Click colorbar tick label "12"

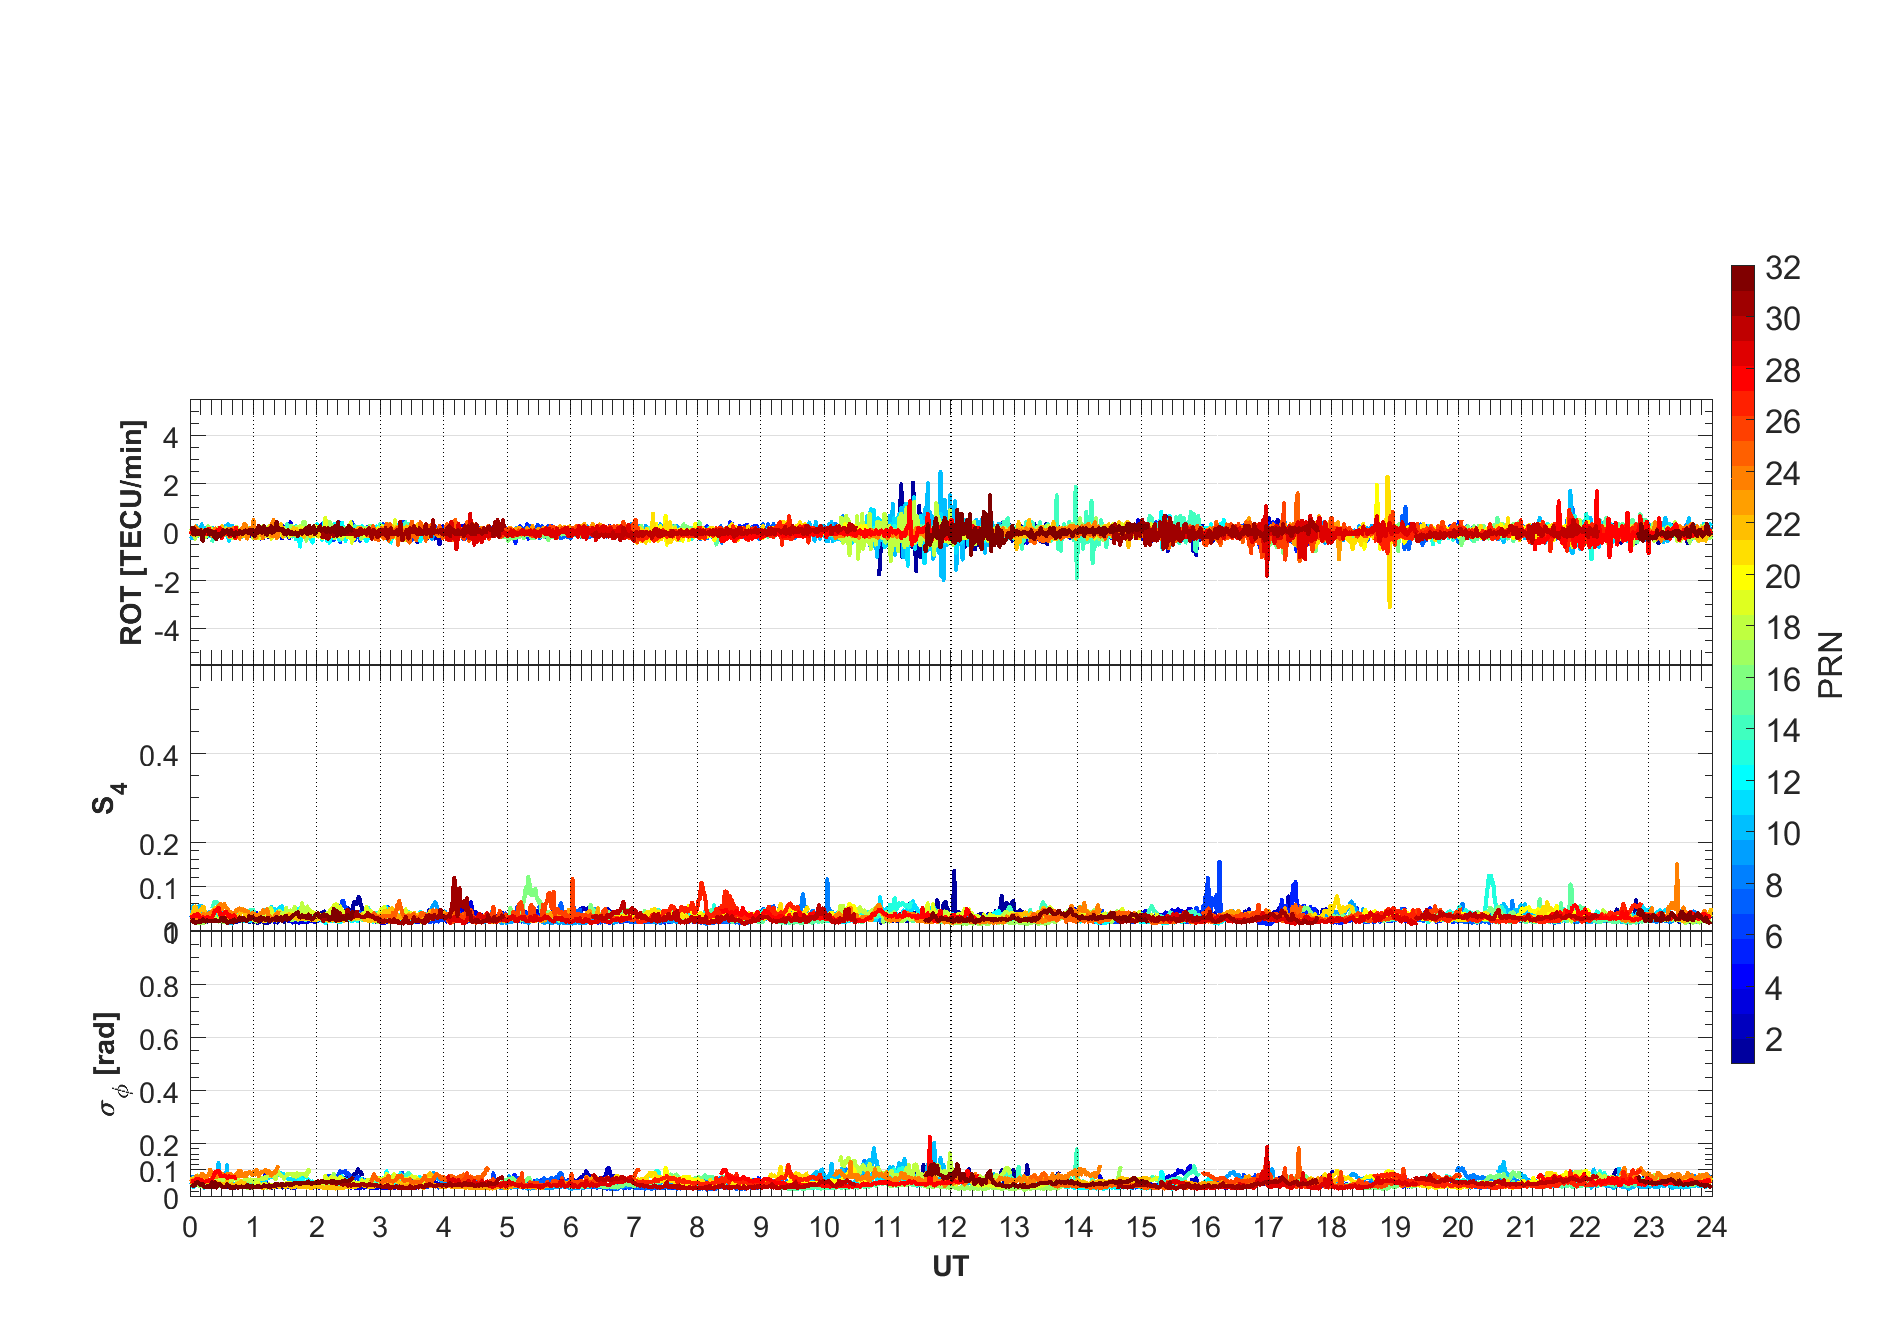pos(1783,782)
